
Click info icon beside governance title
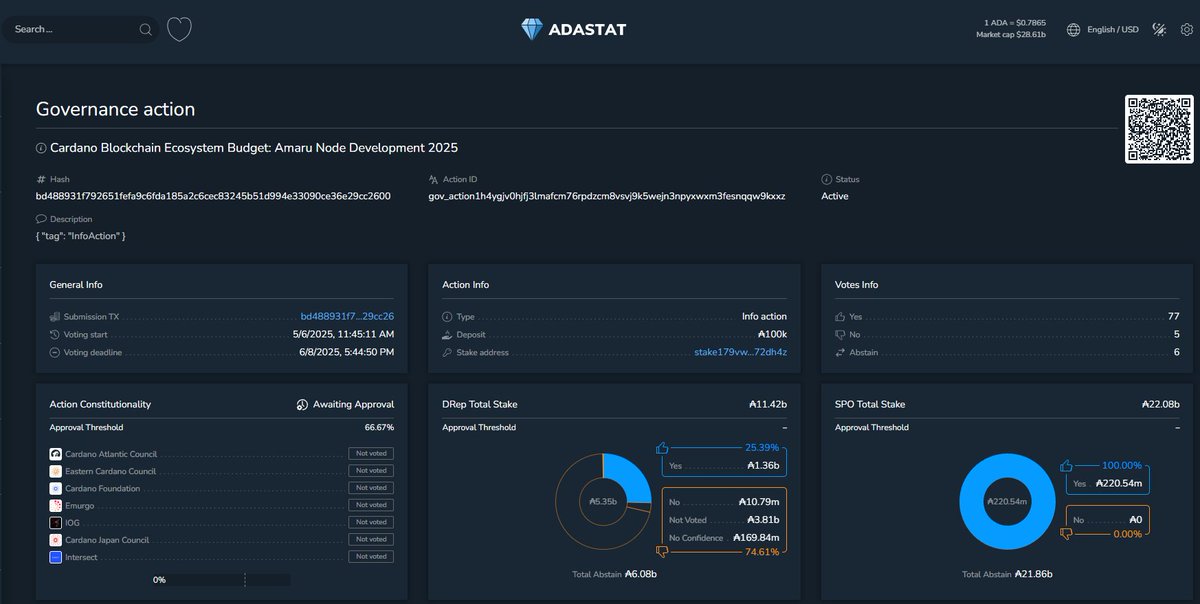coord(41,148)
